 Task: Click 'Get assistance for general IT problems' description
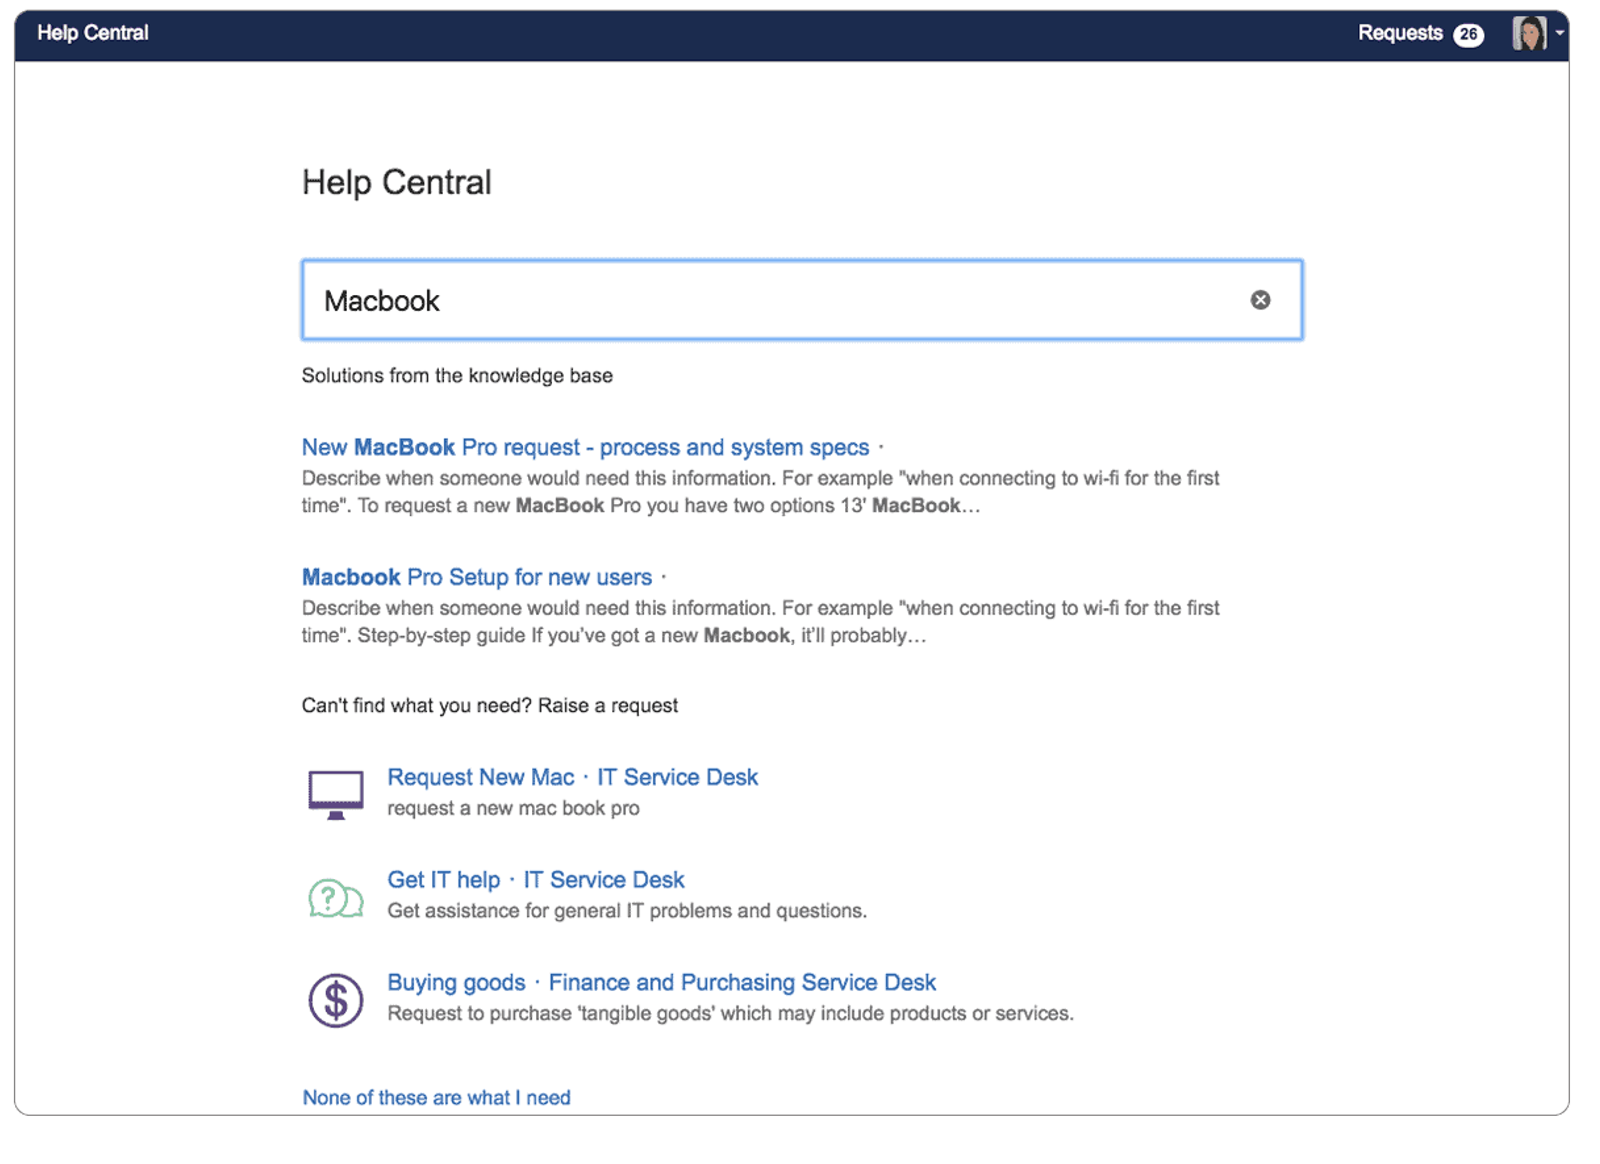pos(627,911)
